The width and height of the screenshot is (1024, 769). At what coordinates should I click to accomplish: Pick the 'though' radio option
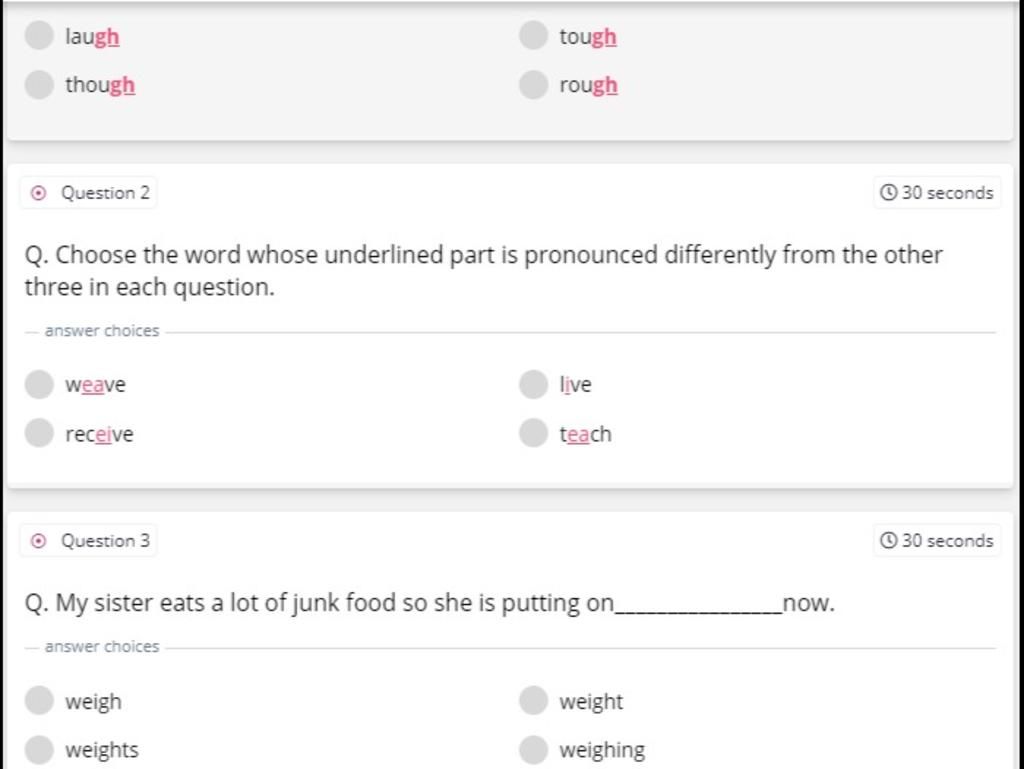[x=39, y=84]
